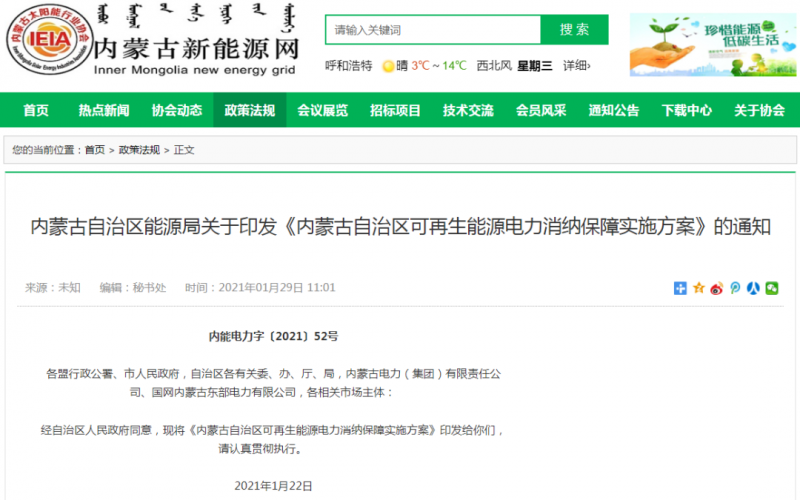
Task: Open 协会动态 association news menu
Action: pyautogui.click(x=177, y=110)
